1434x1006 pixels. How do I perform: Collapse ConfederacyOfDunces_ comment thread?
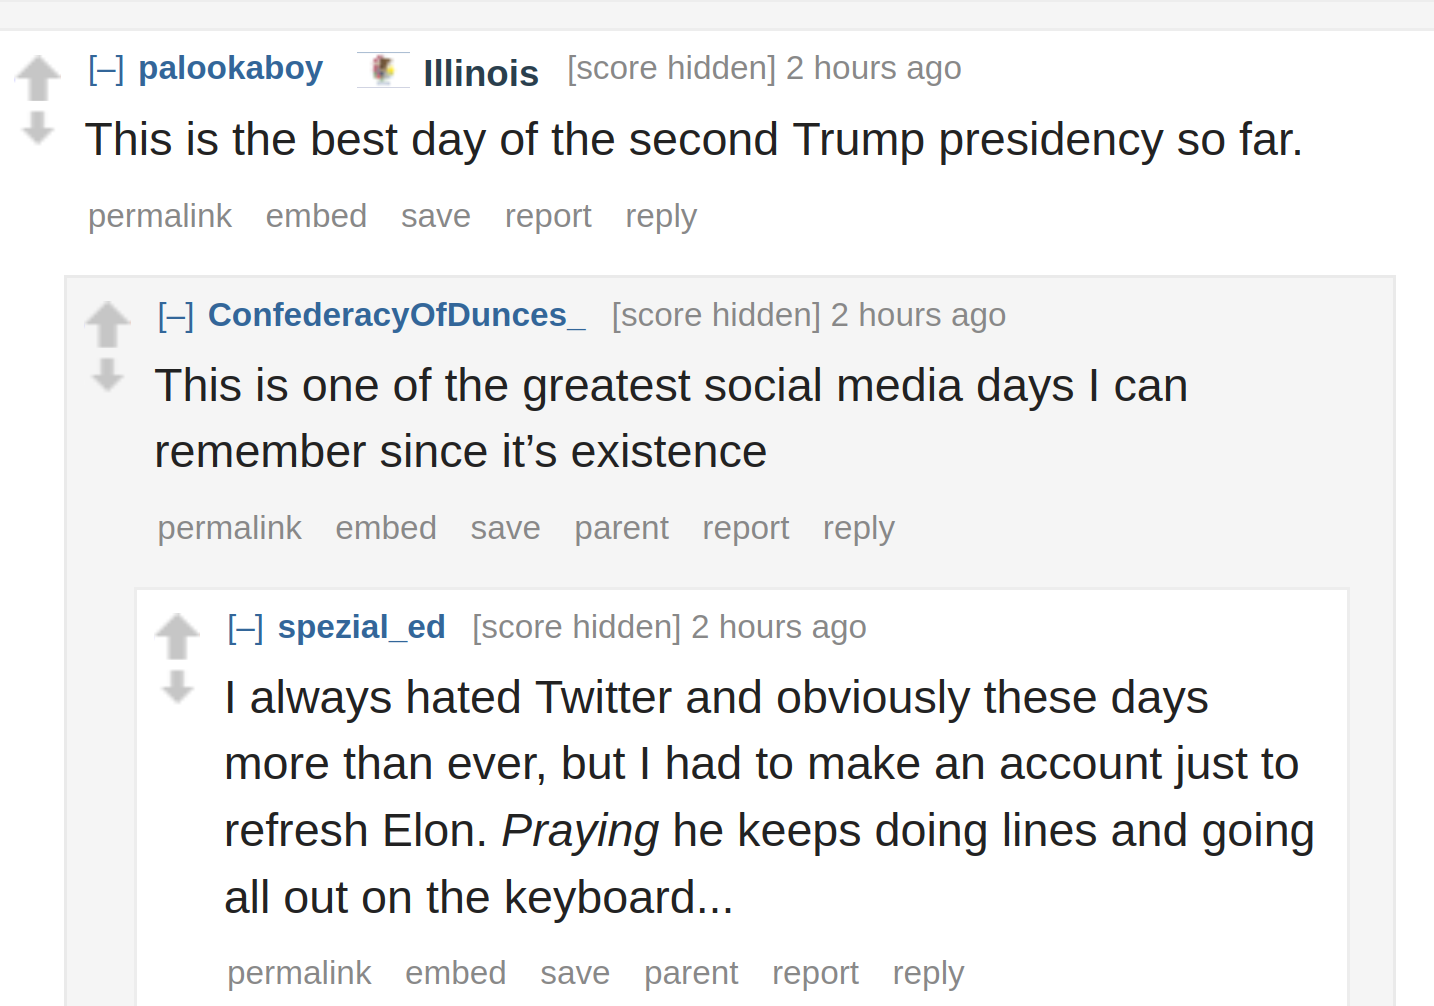tap(176, 316)
